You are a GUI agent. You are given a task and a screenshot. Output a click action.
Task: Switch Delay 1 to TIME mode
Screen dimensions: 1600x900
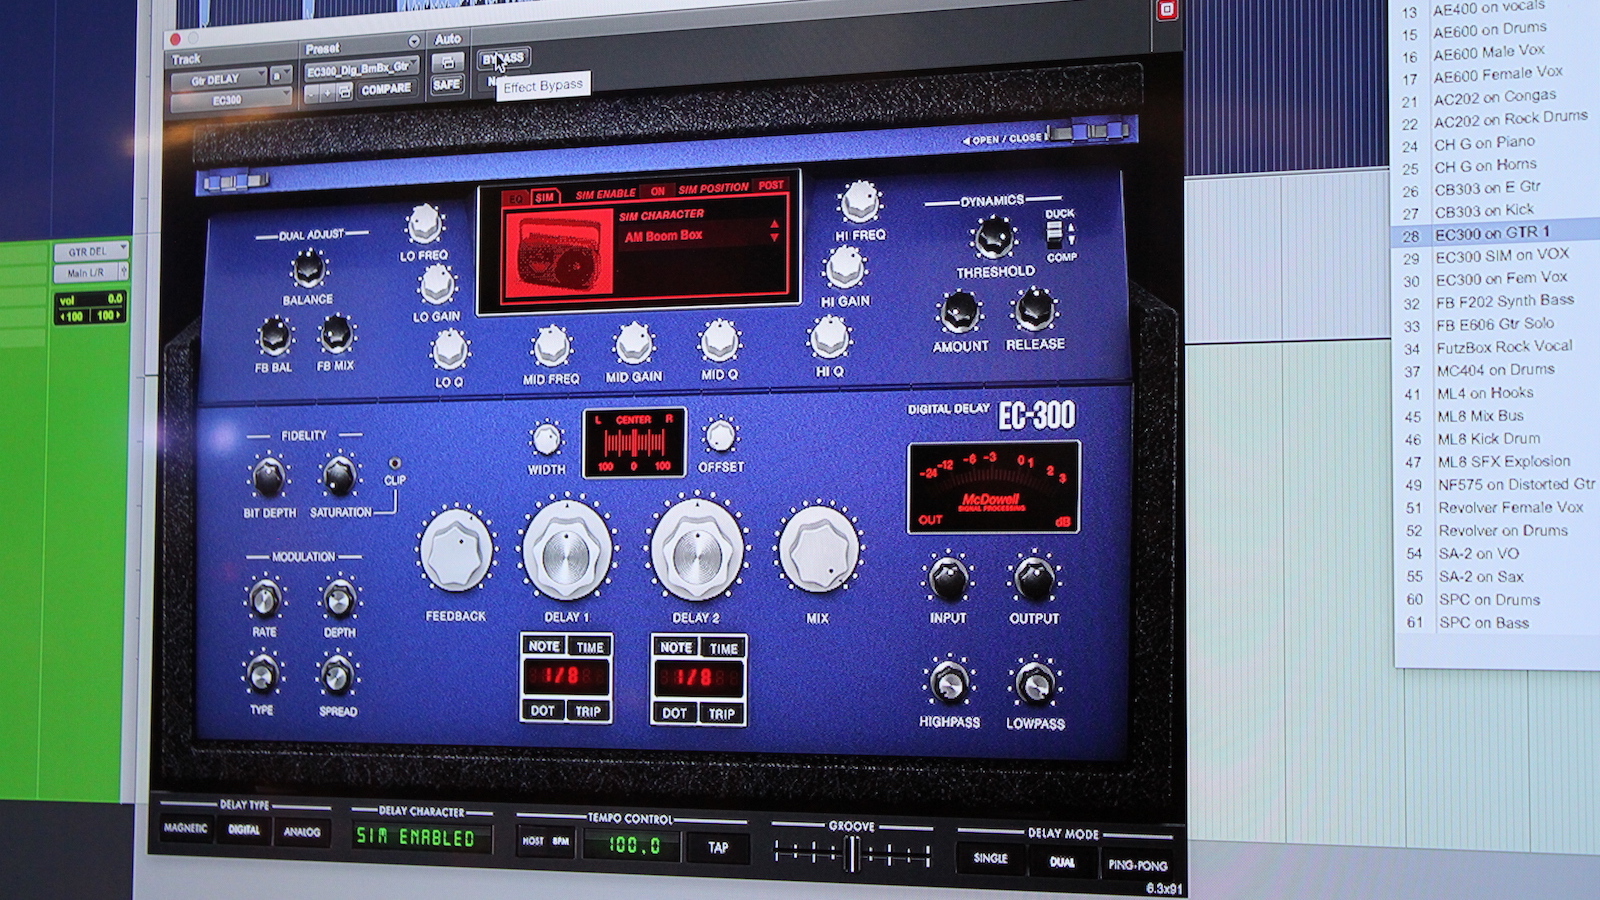point(590,647)
